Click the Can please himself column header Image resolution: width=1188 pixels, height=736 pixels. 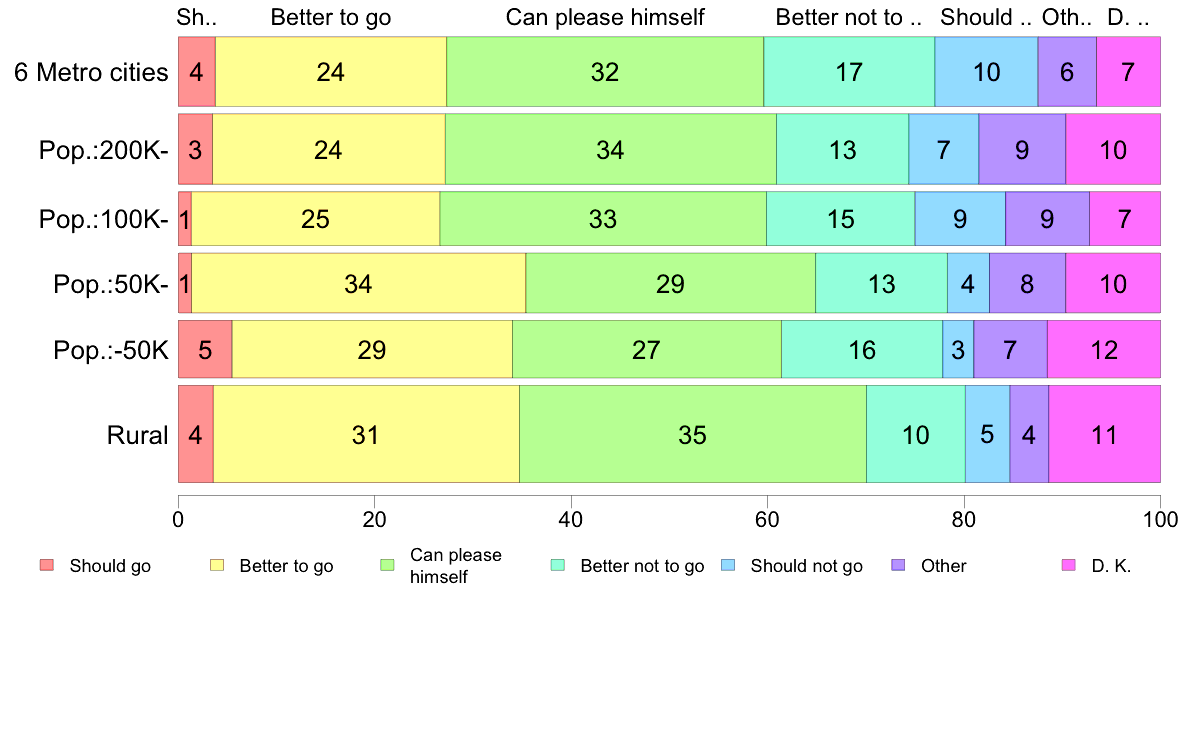[605, 17]
